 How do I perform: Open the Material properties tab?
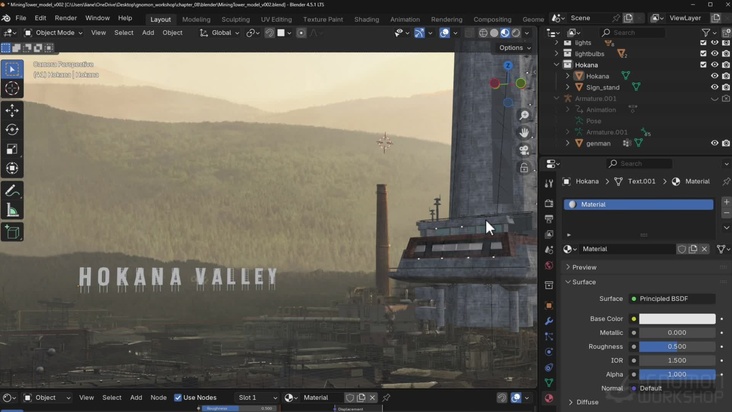pyautogui.click(x=549, y=398)
